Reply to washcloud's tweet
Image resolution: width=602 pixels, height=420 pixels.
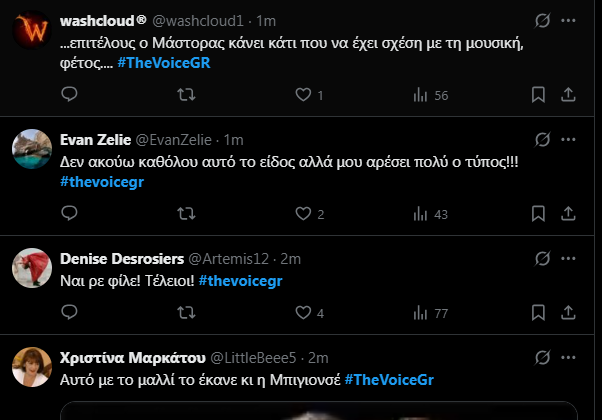[x=70, y=95]
